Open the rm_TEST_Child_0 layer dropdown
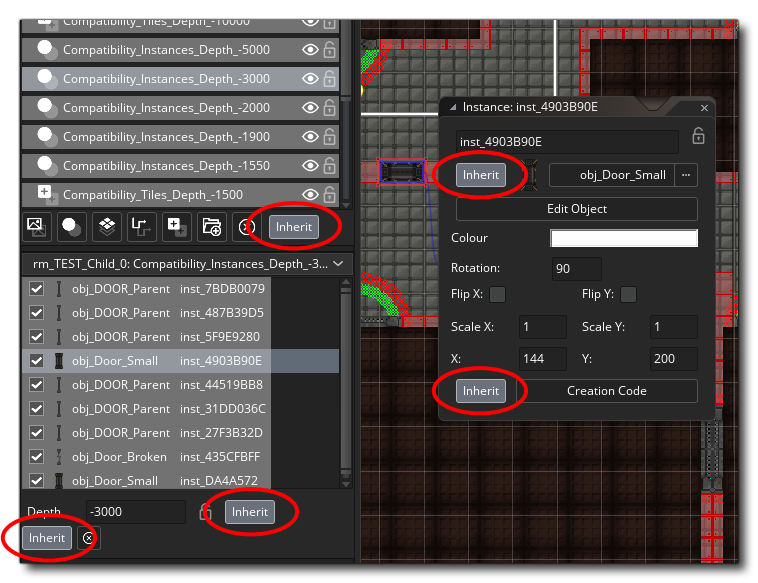The image size is (758, 583). tap(188, 264)
